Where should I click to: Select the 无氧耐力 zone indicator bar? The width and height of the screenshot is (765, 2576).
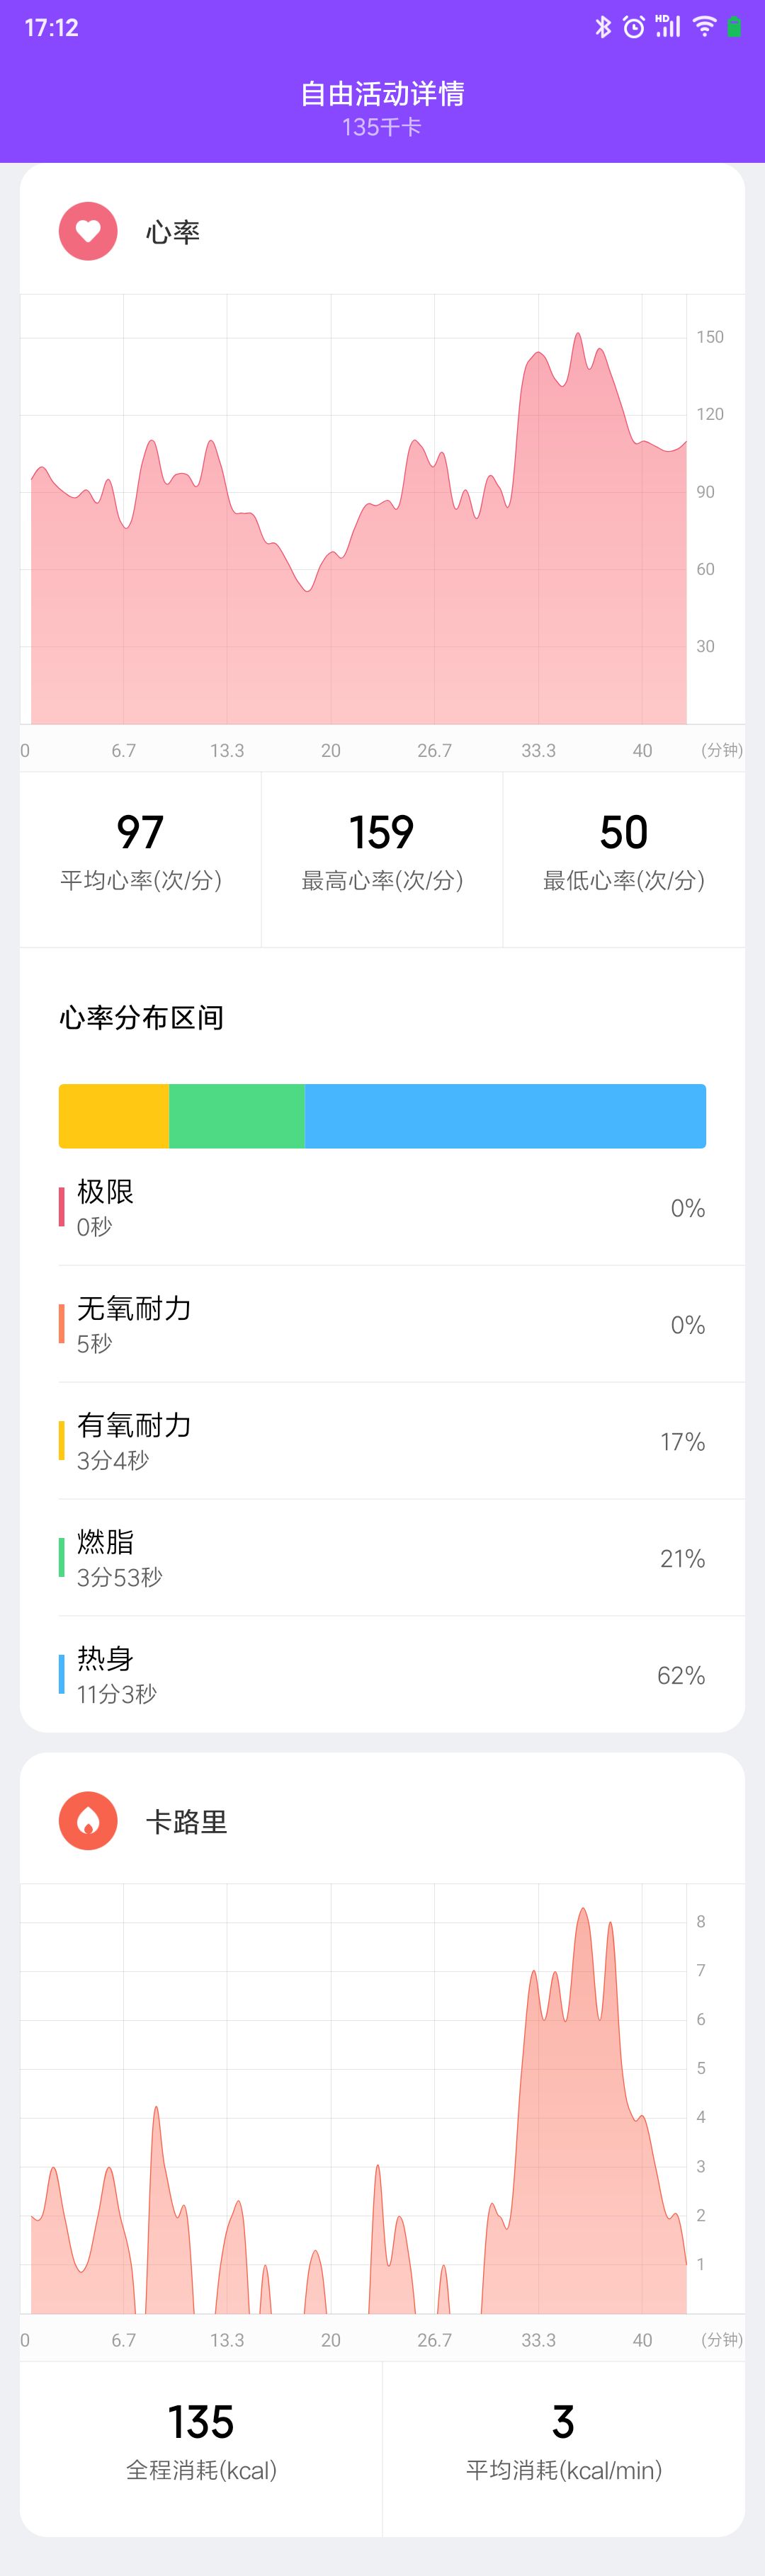point(63,1324)
